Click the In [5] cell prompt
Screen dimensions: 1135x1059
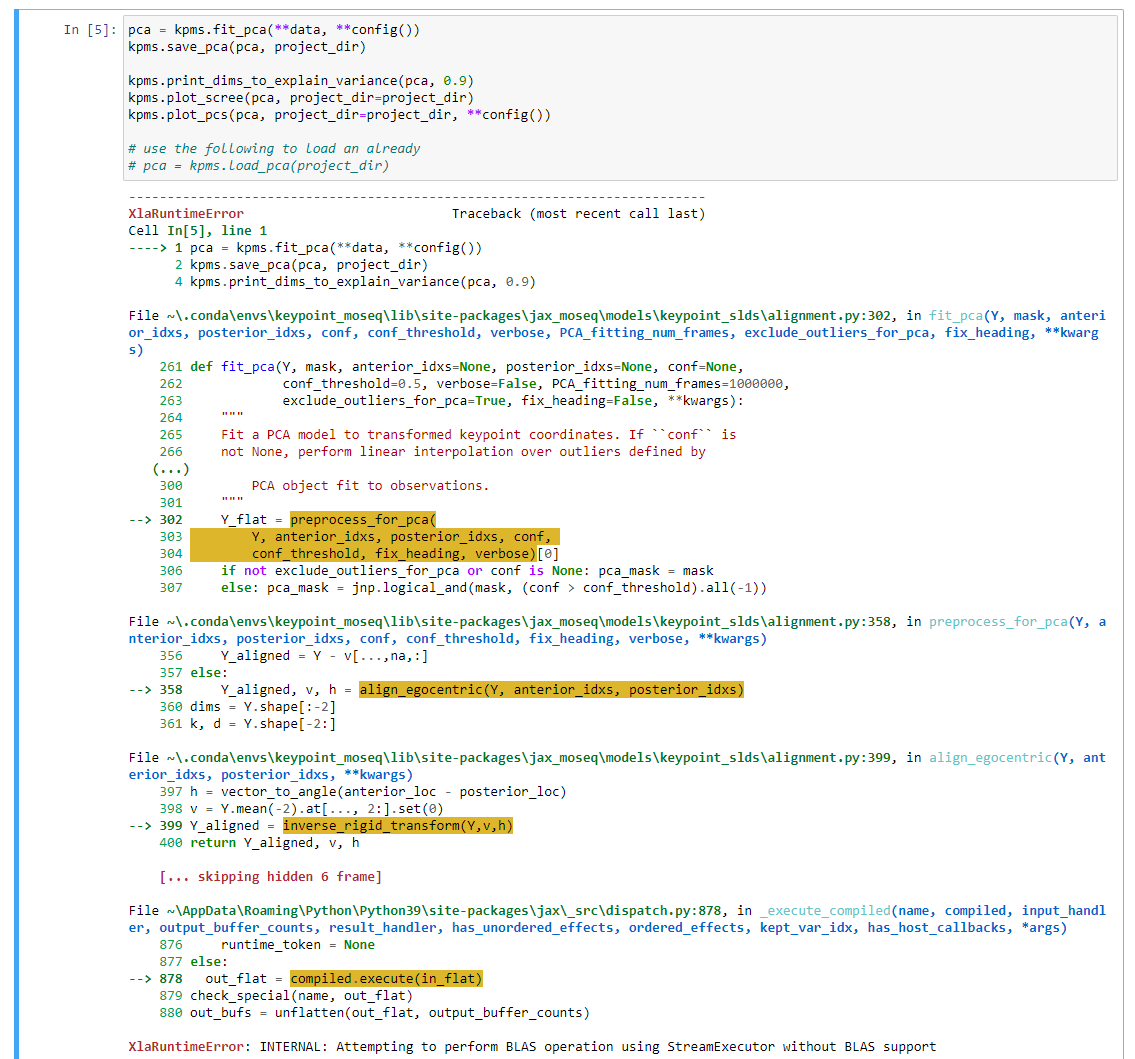click(x=88, y=30)
